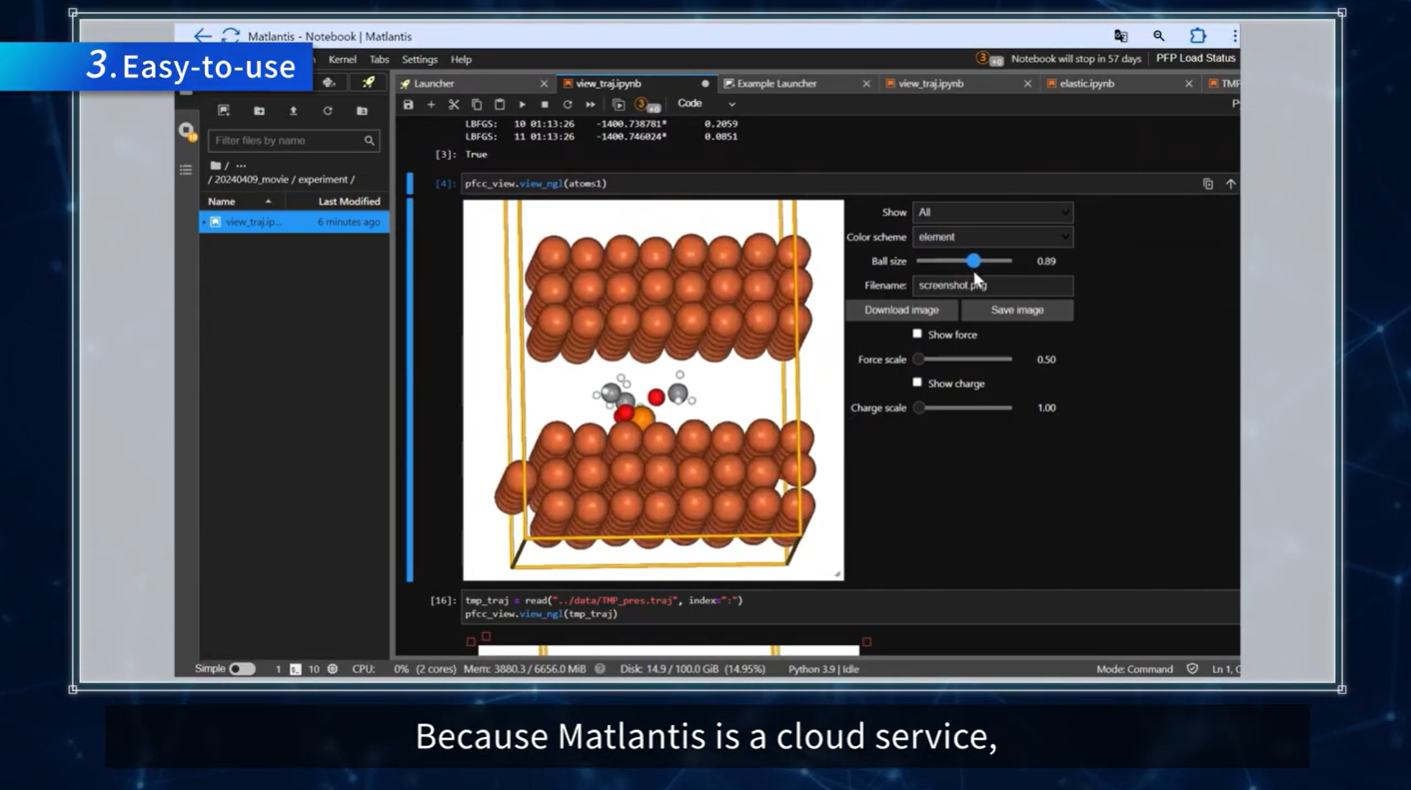
Task: Restart the kernel using circular arrow icon
Action: tap(568, 104)
